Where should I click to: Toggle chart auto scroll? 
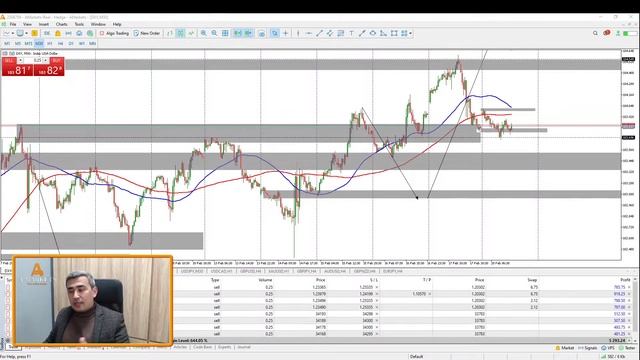(x=237, y=33)
